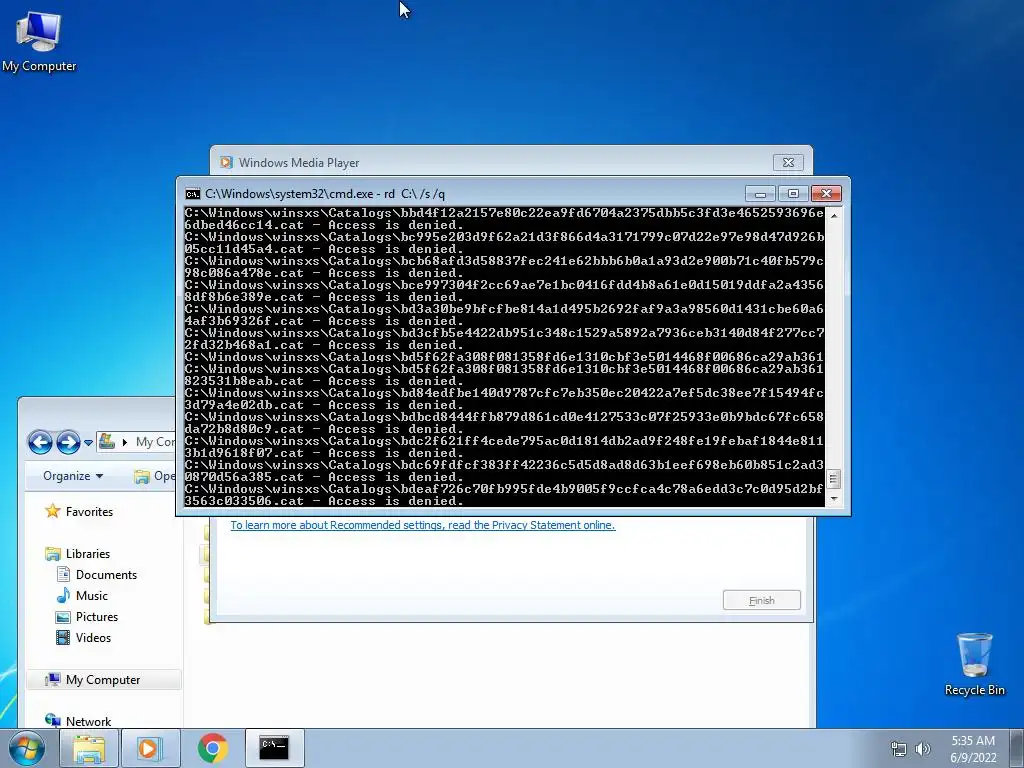
Task: Click the Windows Media Player title icon
Action: click(x=226, y=163)
